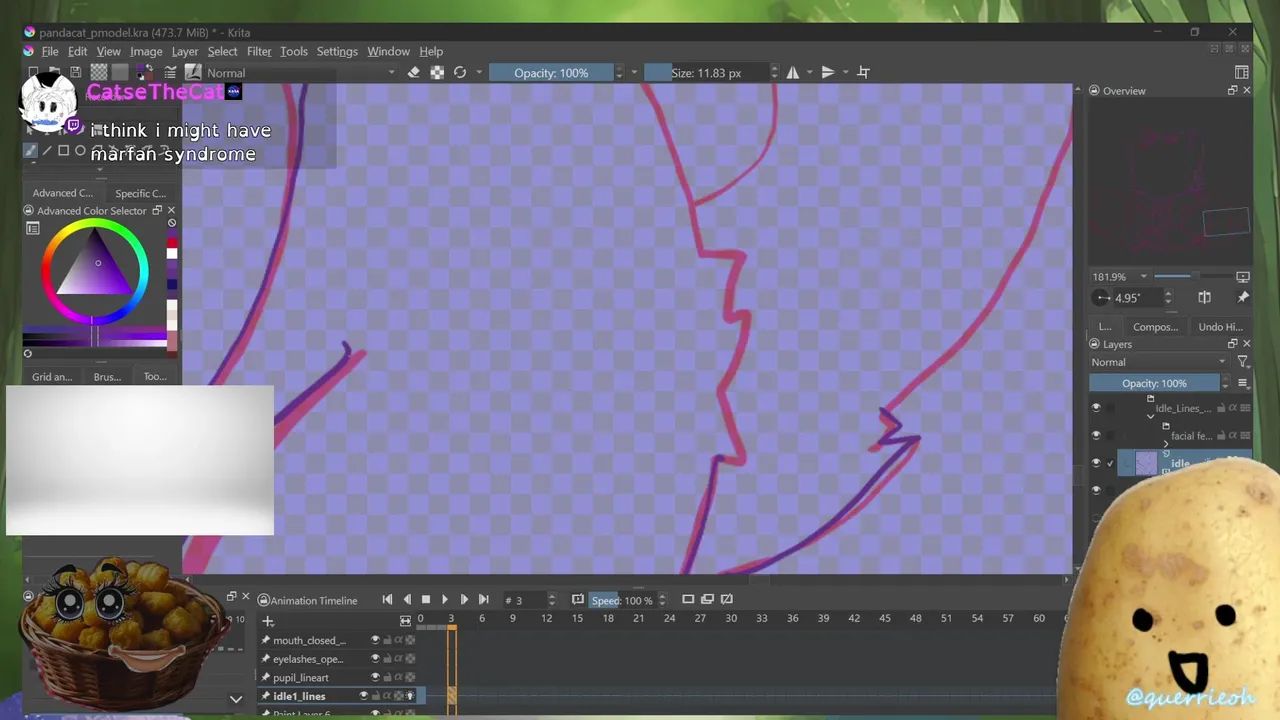Switch to Undo Hi... tab
This screenshot has height=720, width=1280.
[x=1220, y=327]
